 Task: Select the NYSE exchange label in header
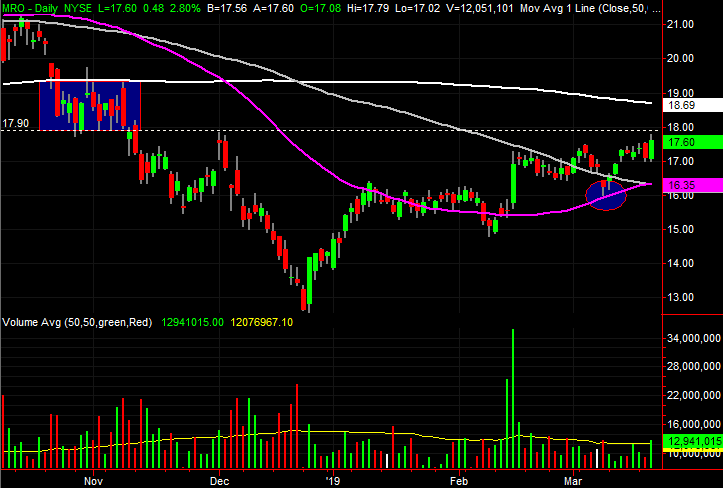pos(78,8)
